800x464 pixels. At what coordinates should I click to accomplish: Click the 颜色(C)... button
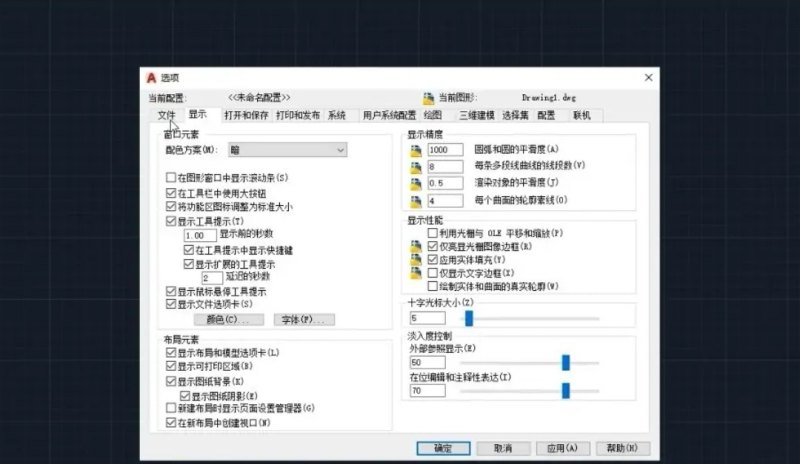[229, 320]
